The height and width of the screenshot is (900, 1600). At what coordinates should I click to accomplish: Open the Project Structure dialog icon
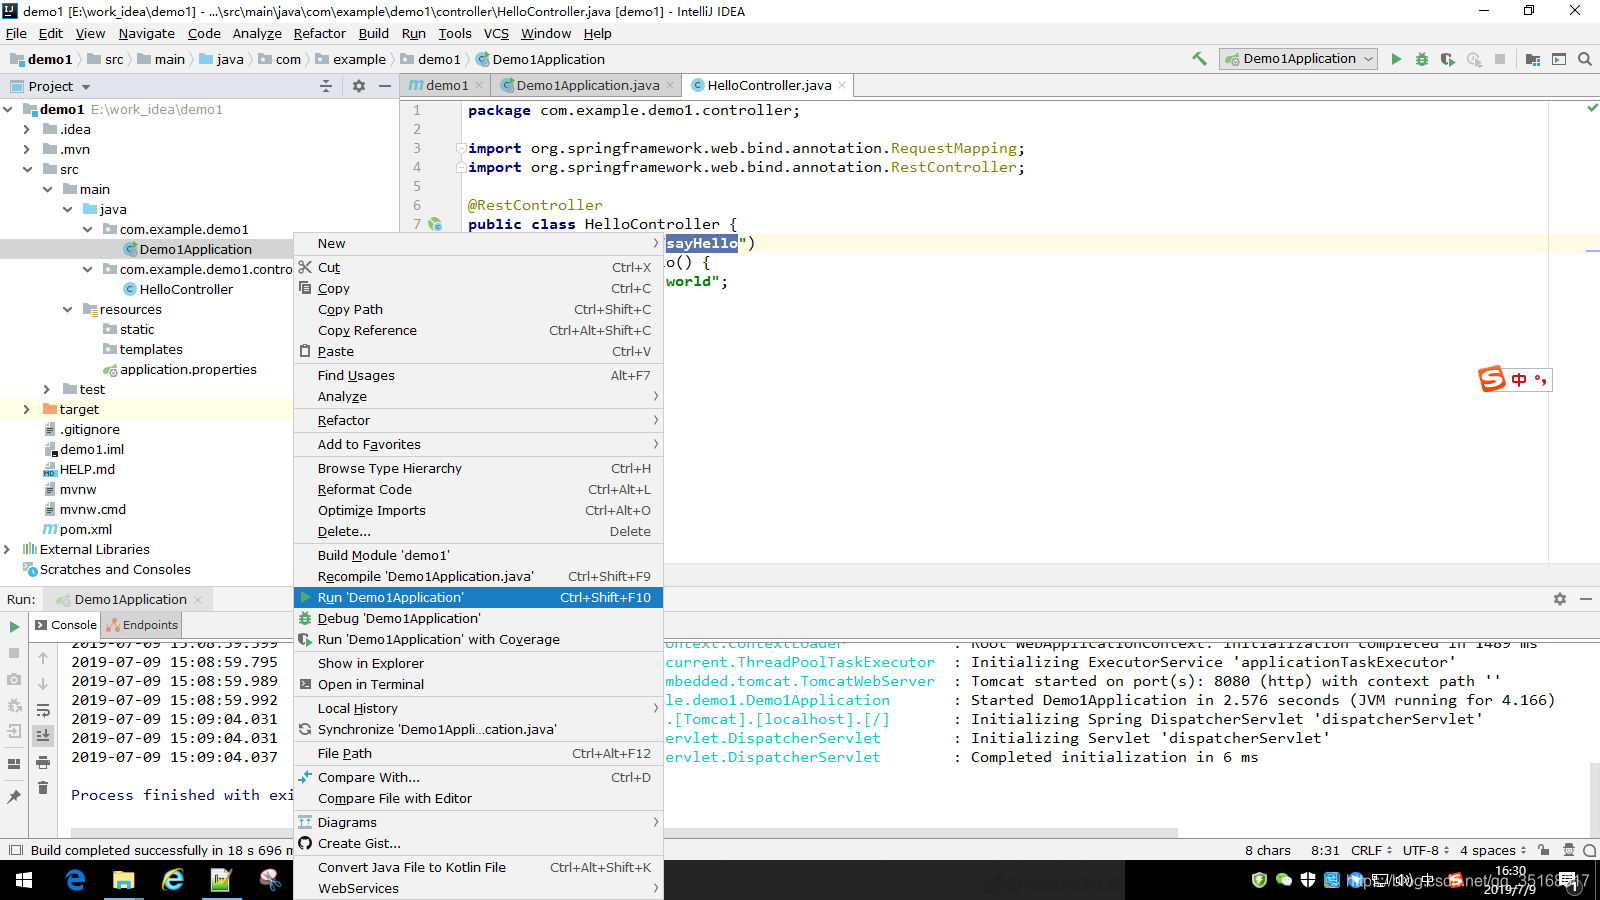pos(1532,59)
